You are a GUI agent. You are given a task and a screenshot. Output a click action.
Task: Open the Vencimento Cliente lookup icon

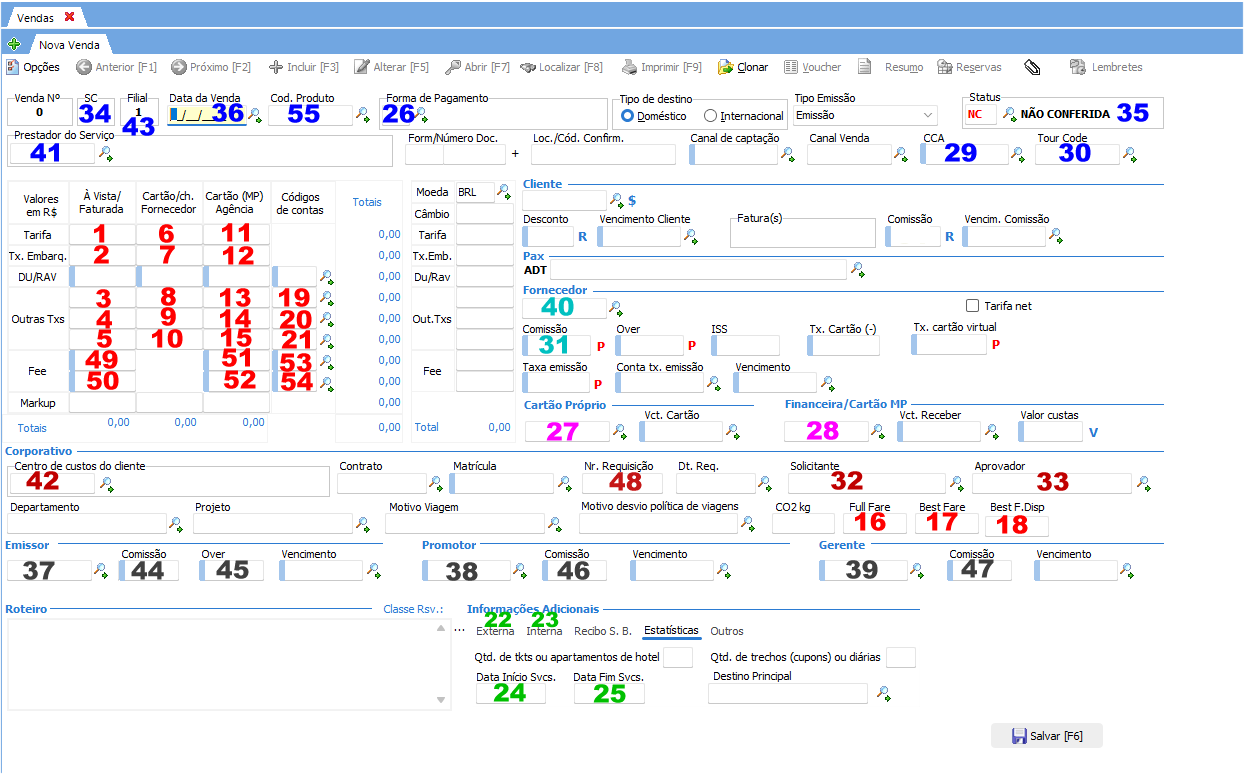[x=690, y=237]
